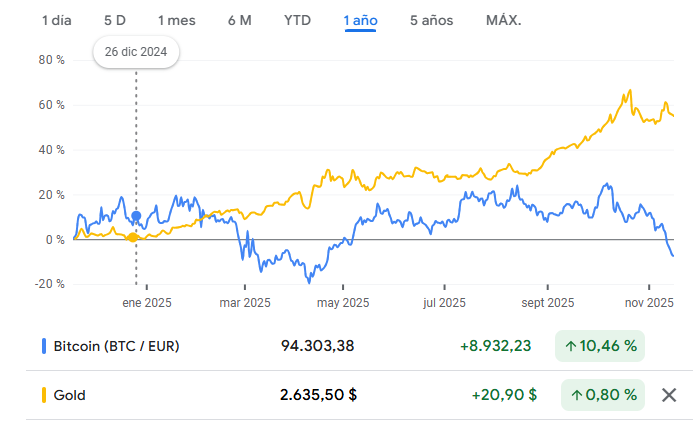Image resolution: width=698 pixels, height=425 pixels.
Task: Click the blue Bitcoin data point on chart
Action: [x=136, y=216]
